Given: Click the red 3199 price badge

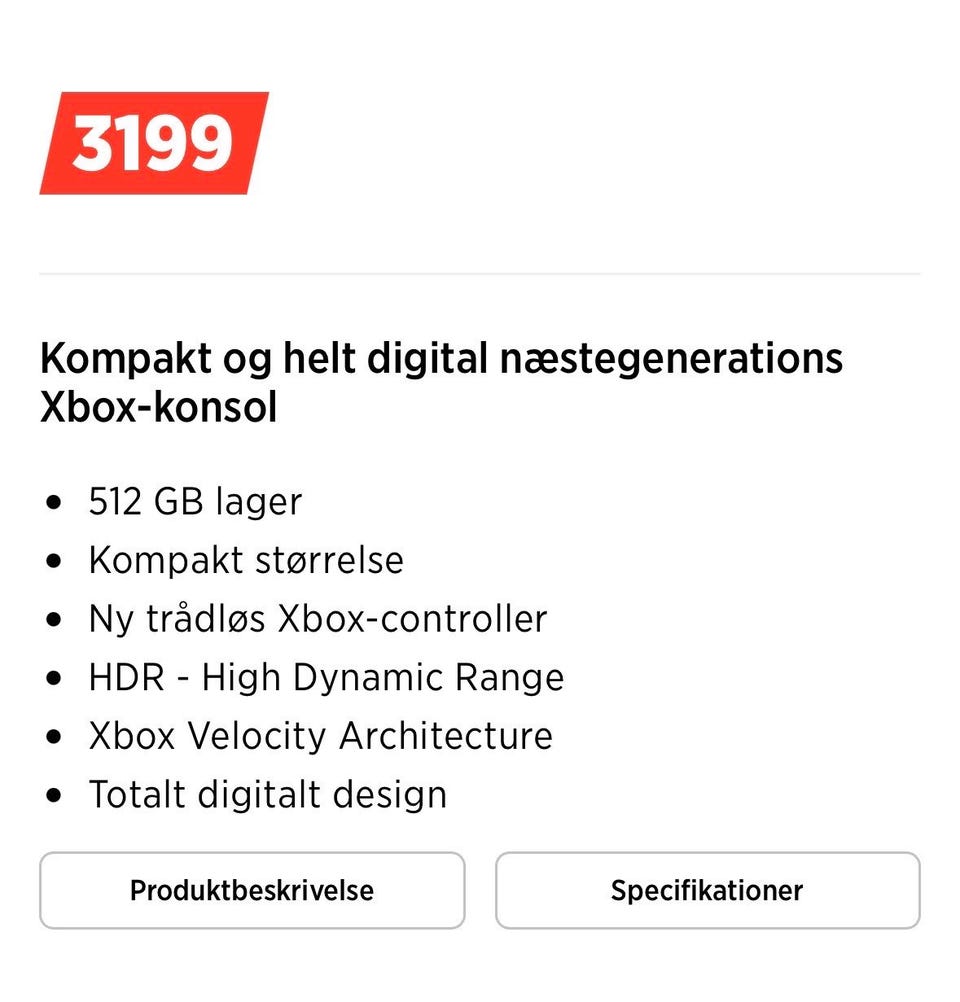Looking at the screenshot, I should coord(153,143).
